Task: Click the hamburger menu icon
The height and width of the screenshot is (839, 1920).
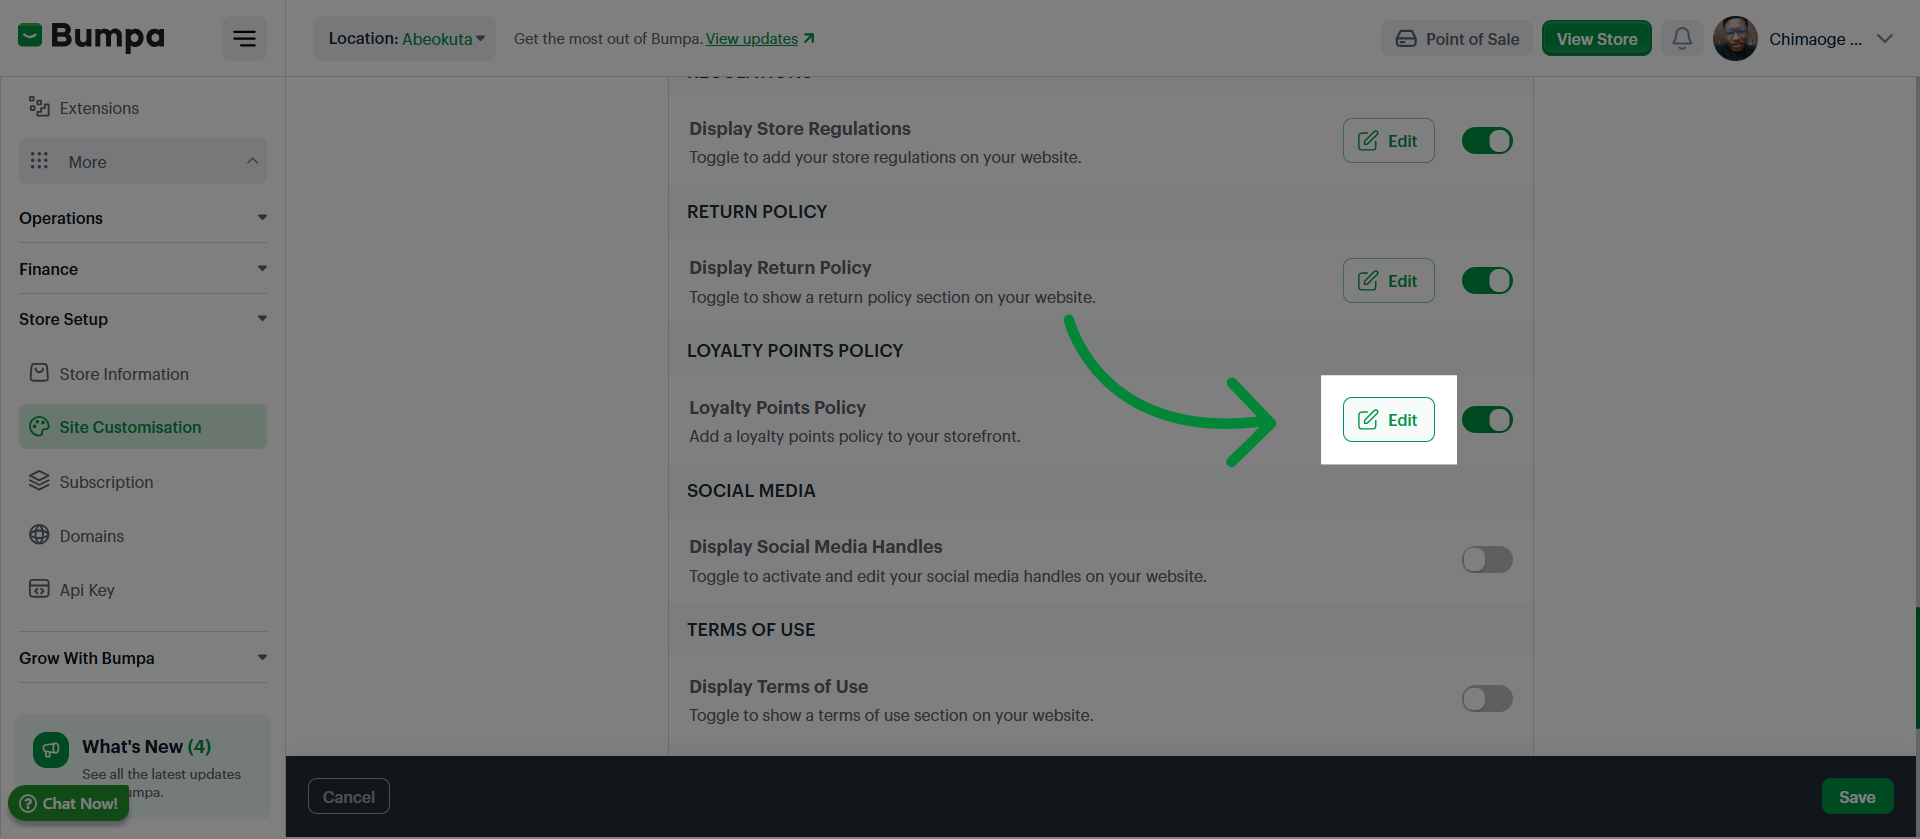Action: click(244, 39)
